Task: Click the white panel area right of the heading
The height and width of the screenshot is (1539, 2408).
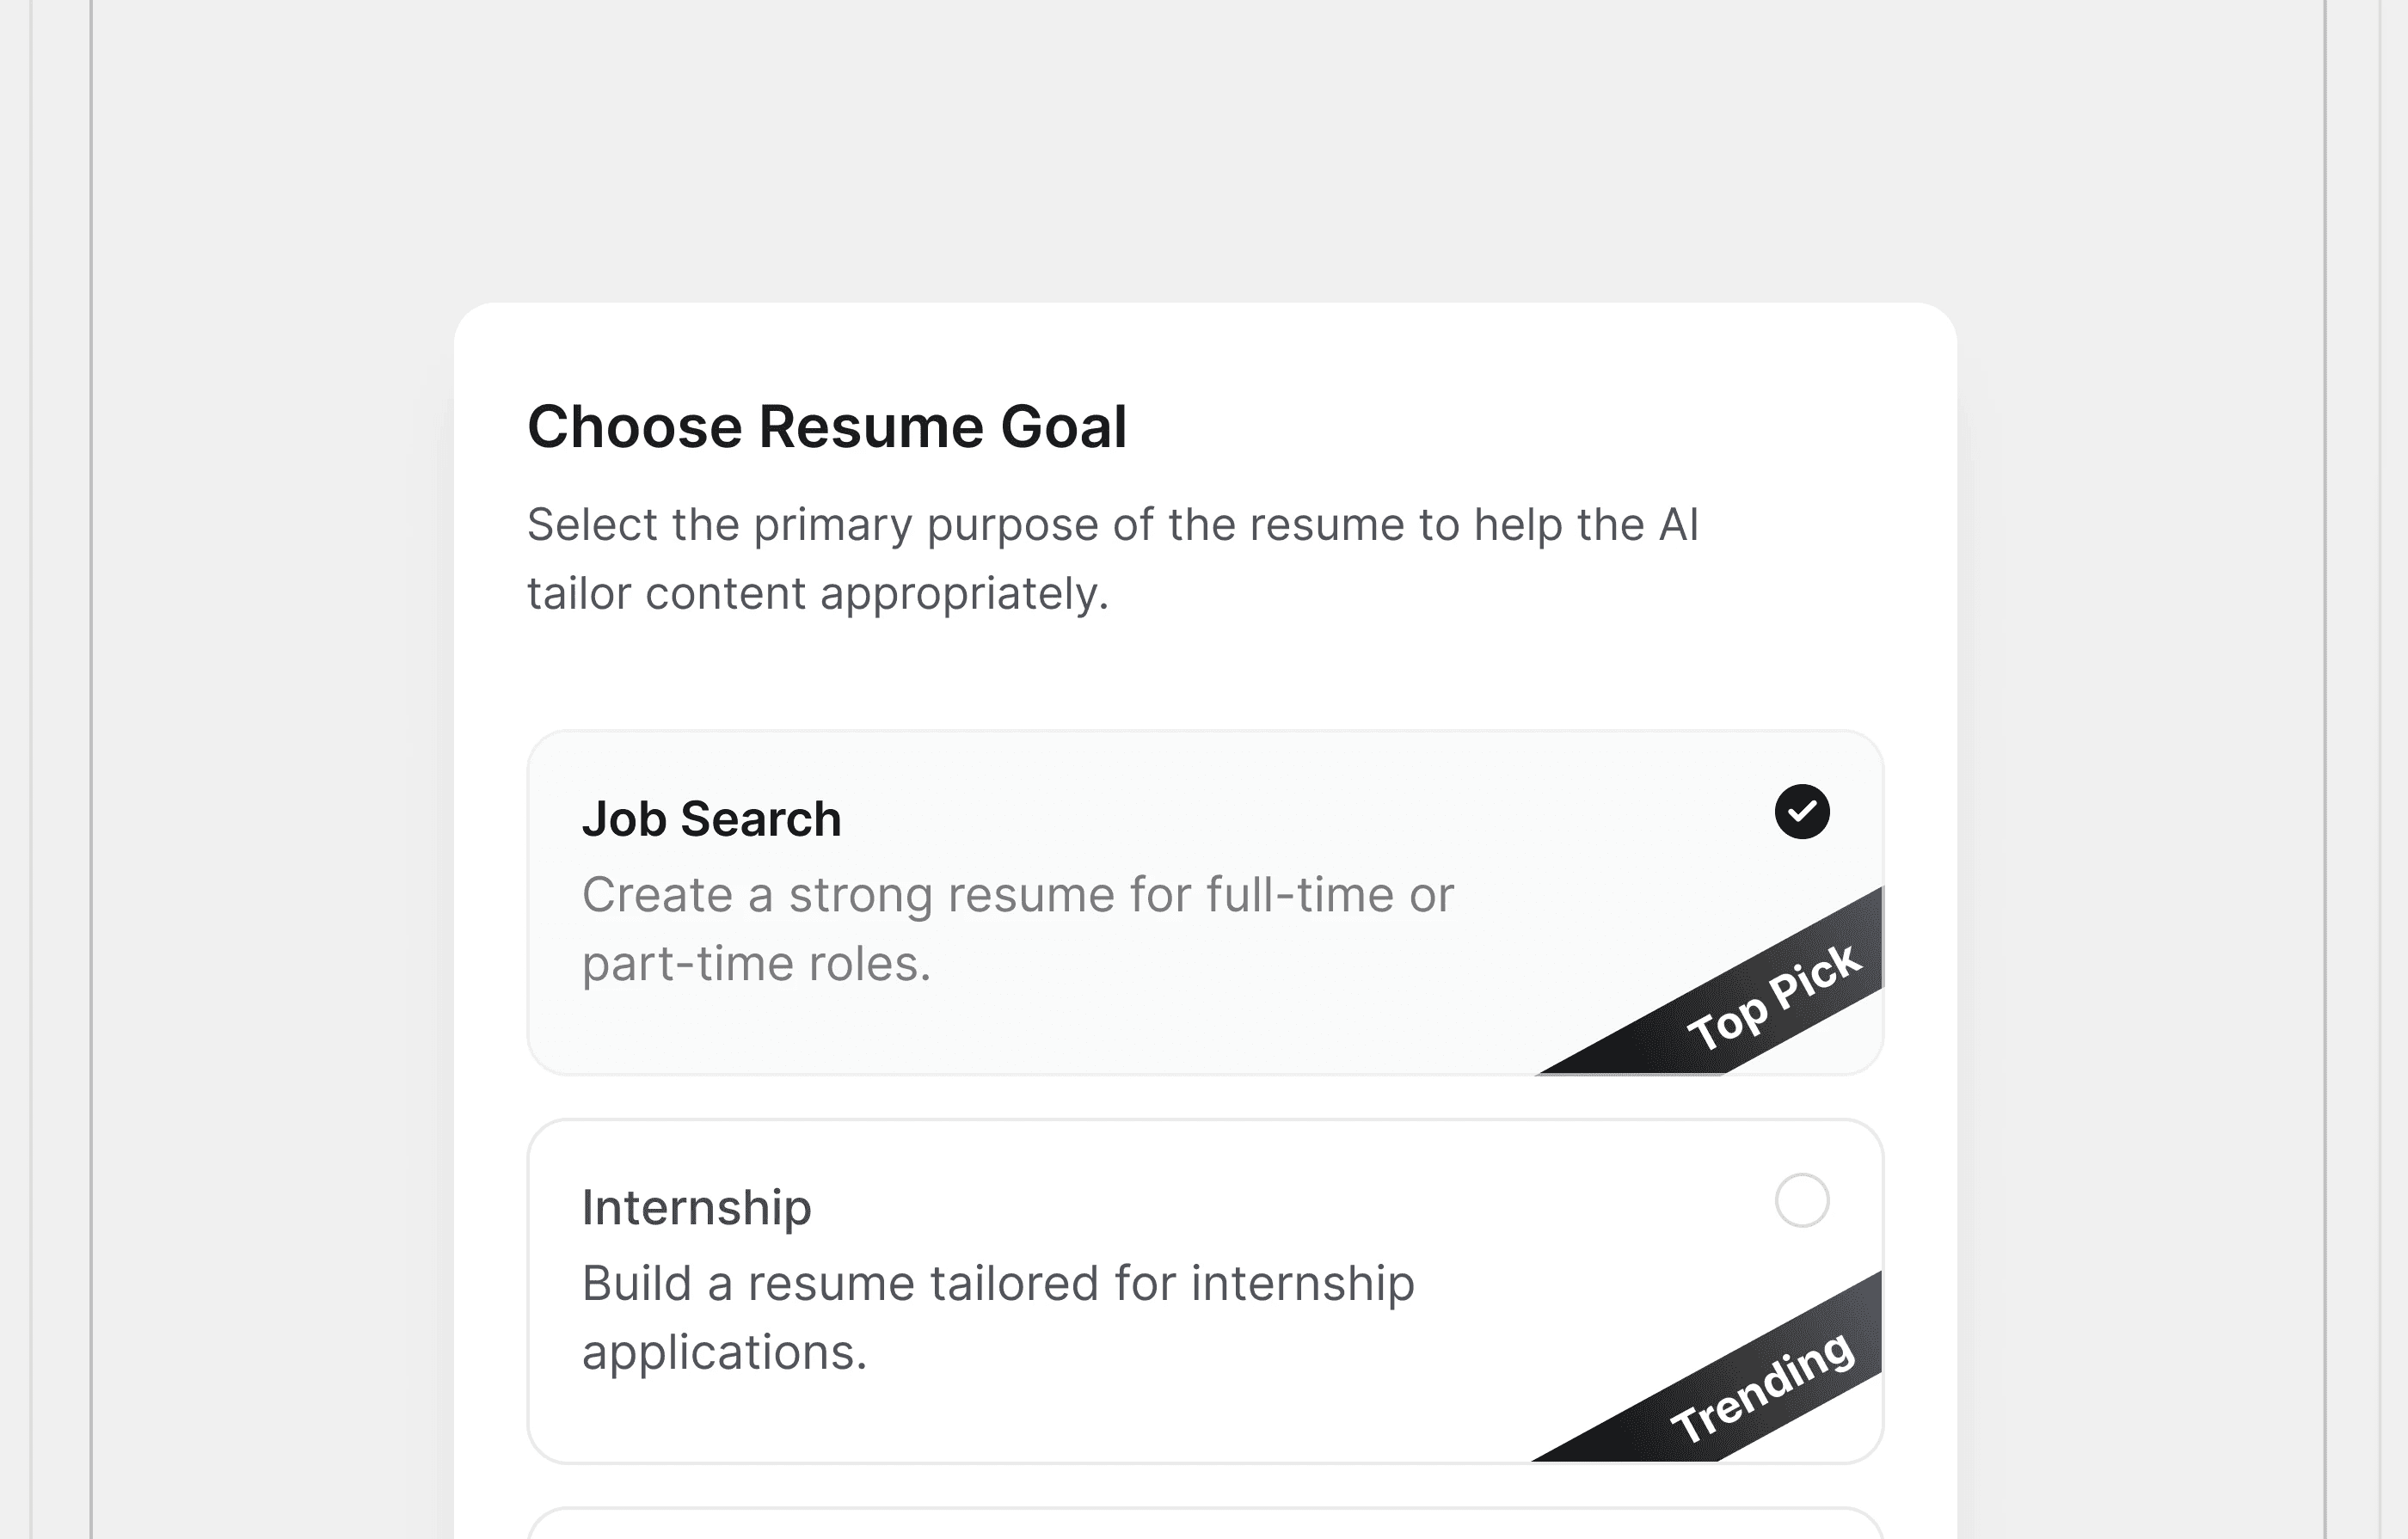Action: tap(1550, 427)
